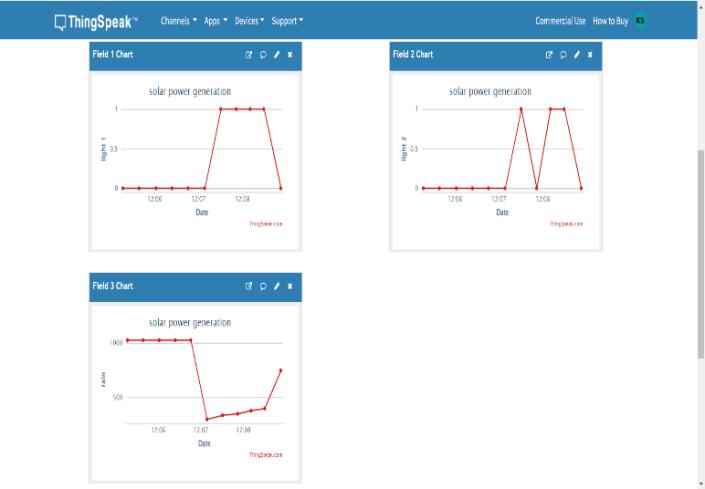The height and width of the screenshot is (489, 705).
Task: Expand the Apps dropdown menu
Action: point(216,21)
